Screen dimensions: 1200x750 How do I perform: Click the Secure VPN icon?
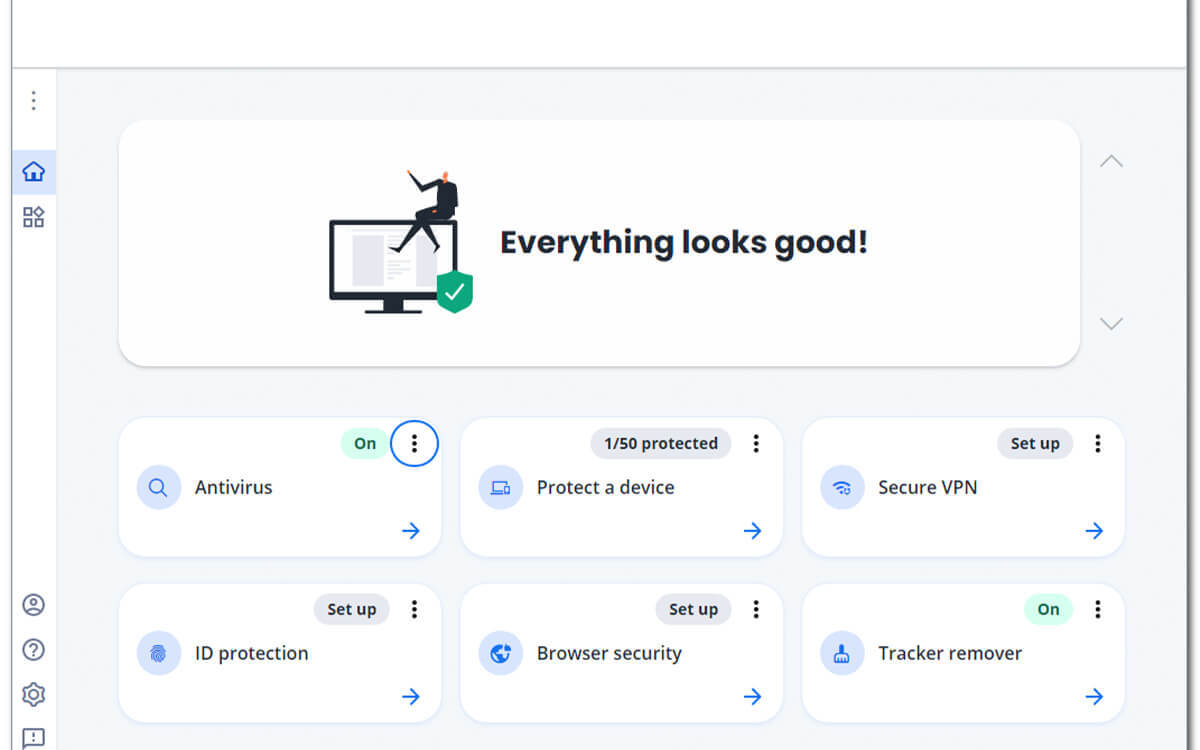click(842, 488)
